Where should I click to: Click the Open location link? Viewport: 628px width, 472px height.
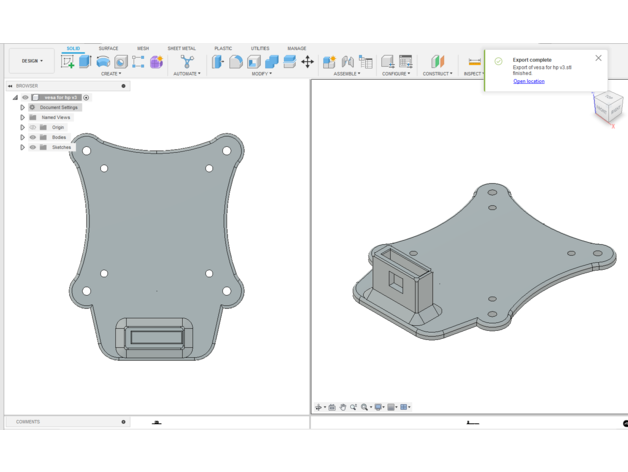coord(529,81)
